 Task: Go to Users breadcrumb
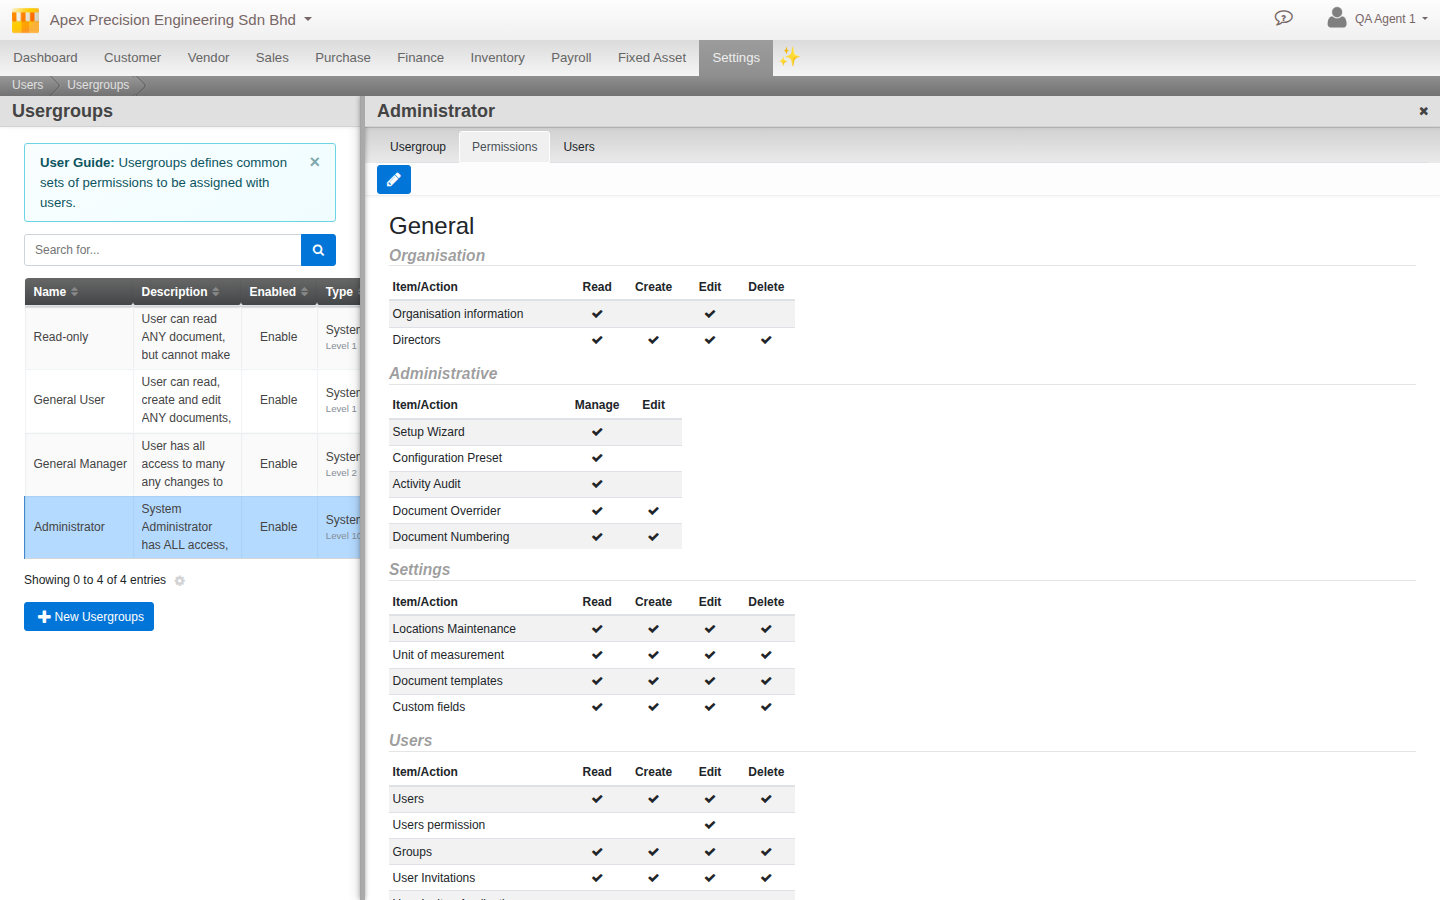(27, 85)
